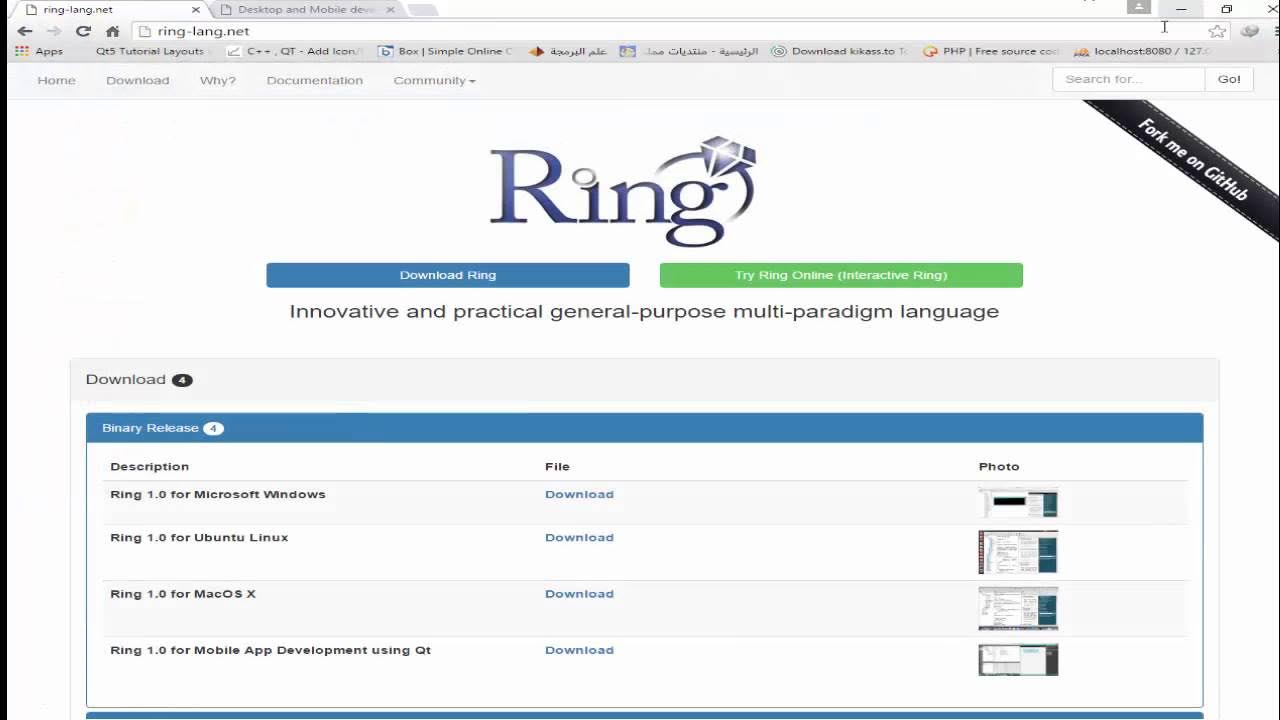
Task: Open the MacOS X screenshot thumbnail
Action: (x=1018, y=608)
